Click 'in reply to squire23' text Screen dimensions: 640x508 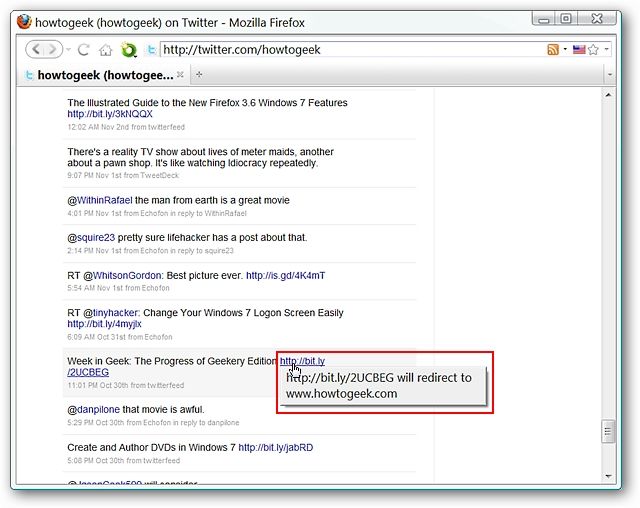click(x=202, y=251)
